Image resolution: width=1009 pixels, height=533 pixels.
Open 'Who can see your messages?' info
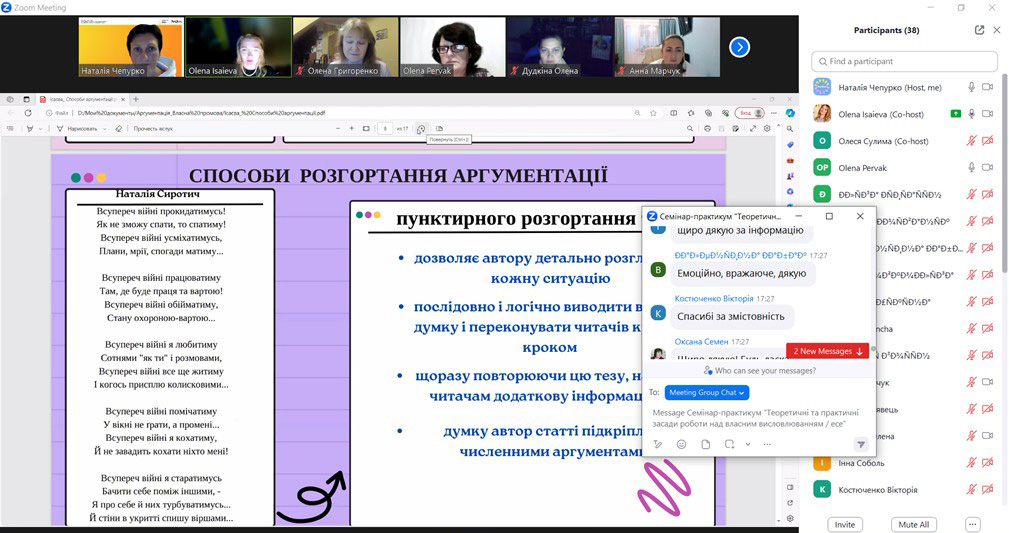tap(759, 371)
